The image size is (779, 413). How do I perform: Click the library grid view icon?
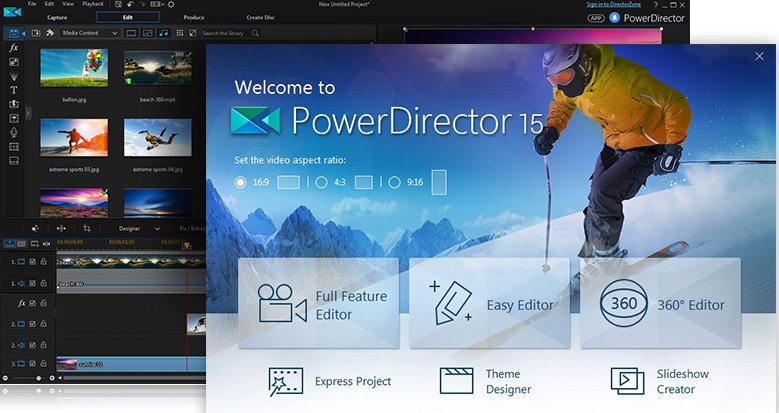[180, 33]
